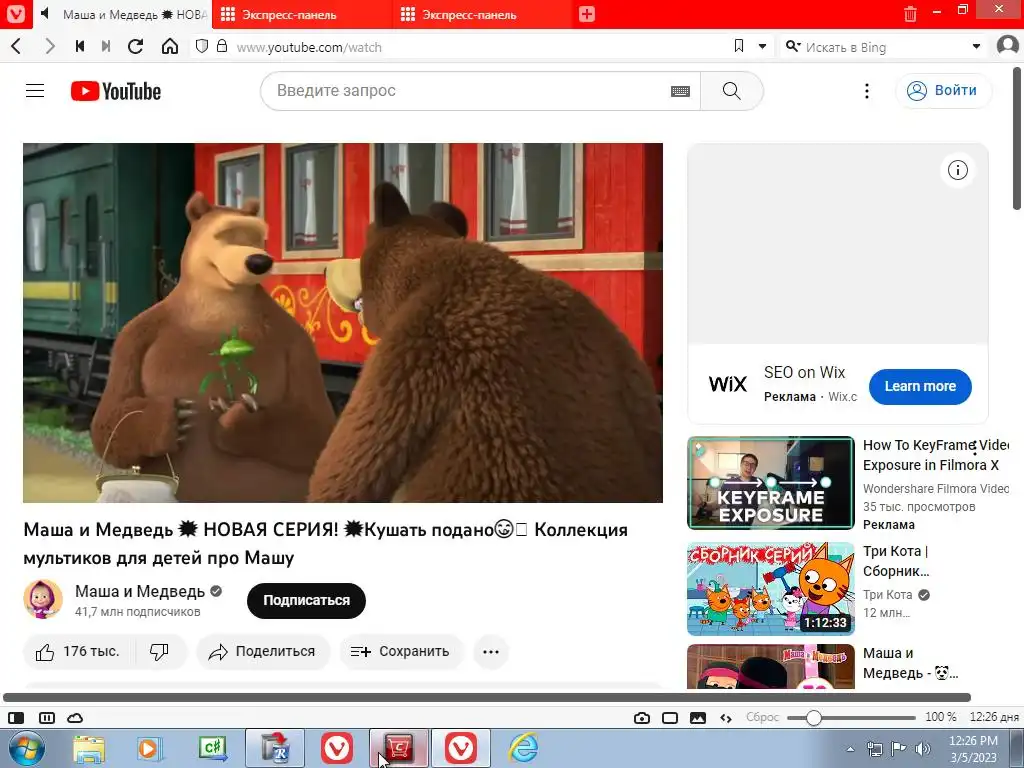Switch to the second Экспресс-панель tab
The image size is (1024, 768).
tap(482, 14)
